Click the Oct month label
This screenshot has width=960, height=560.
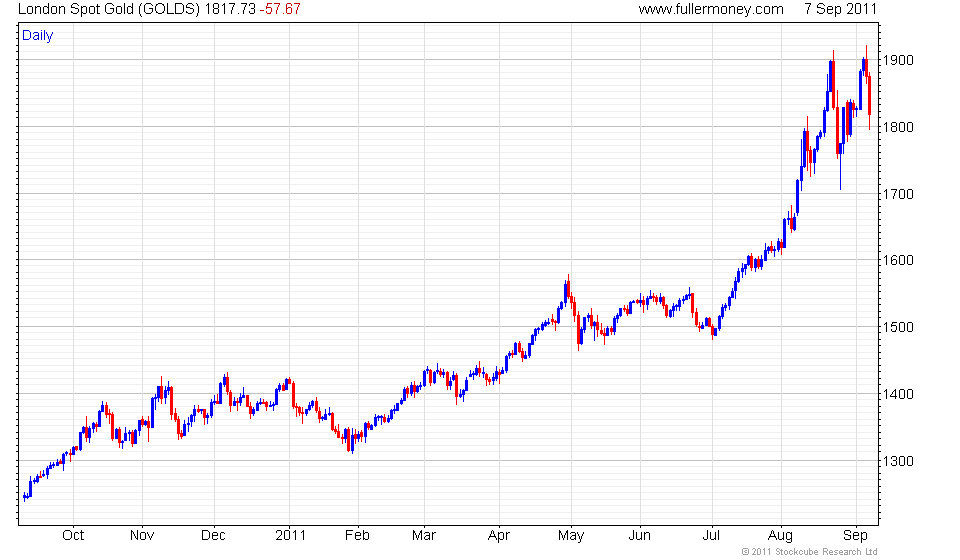point(73,536)
